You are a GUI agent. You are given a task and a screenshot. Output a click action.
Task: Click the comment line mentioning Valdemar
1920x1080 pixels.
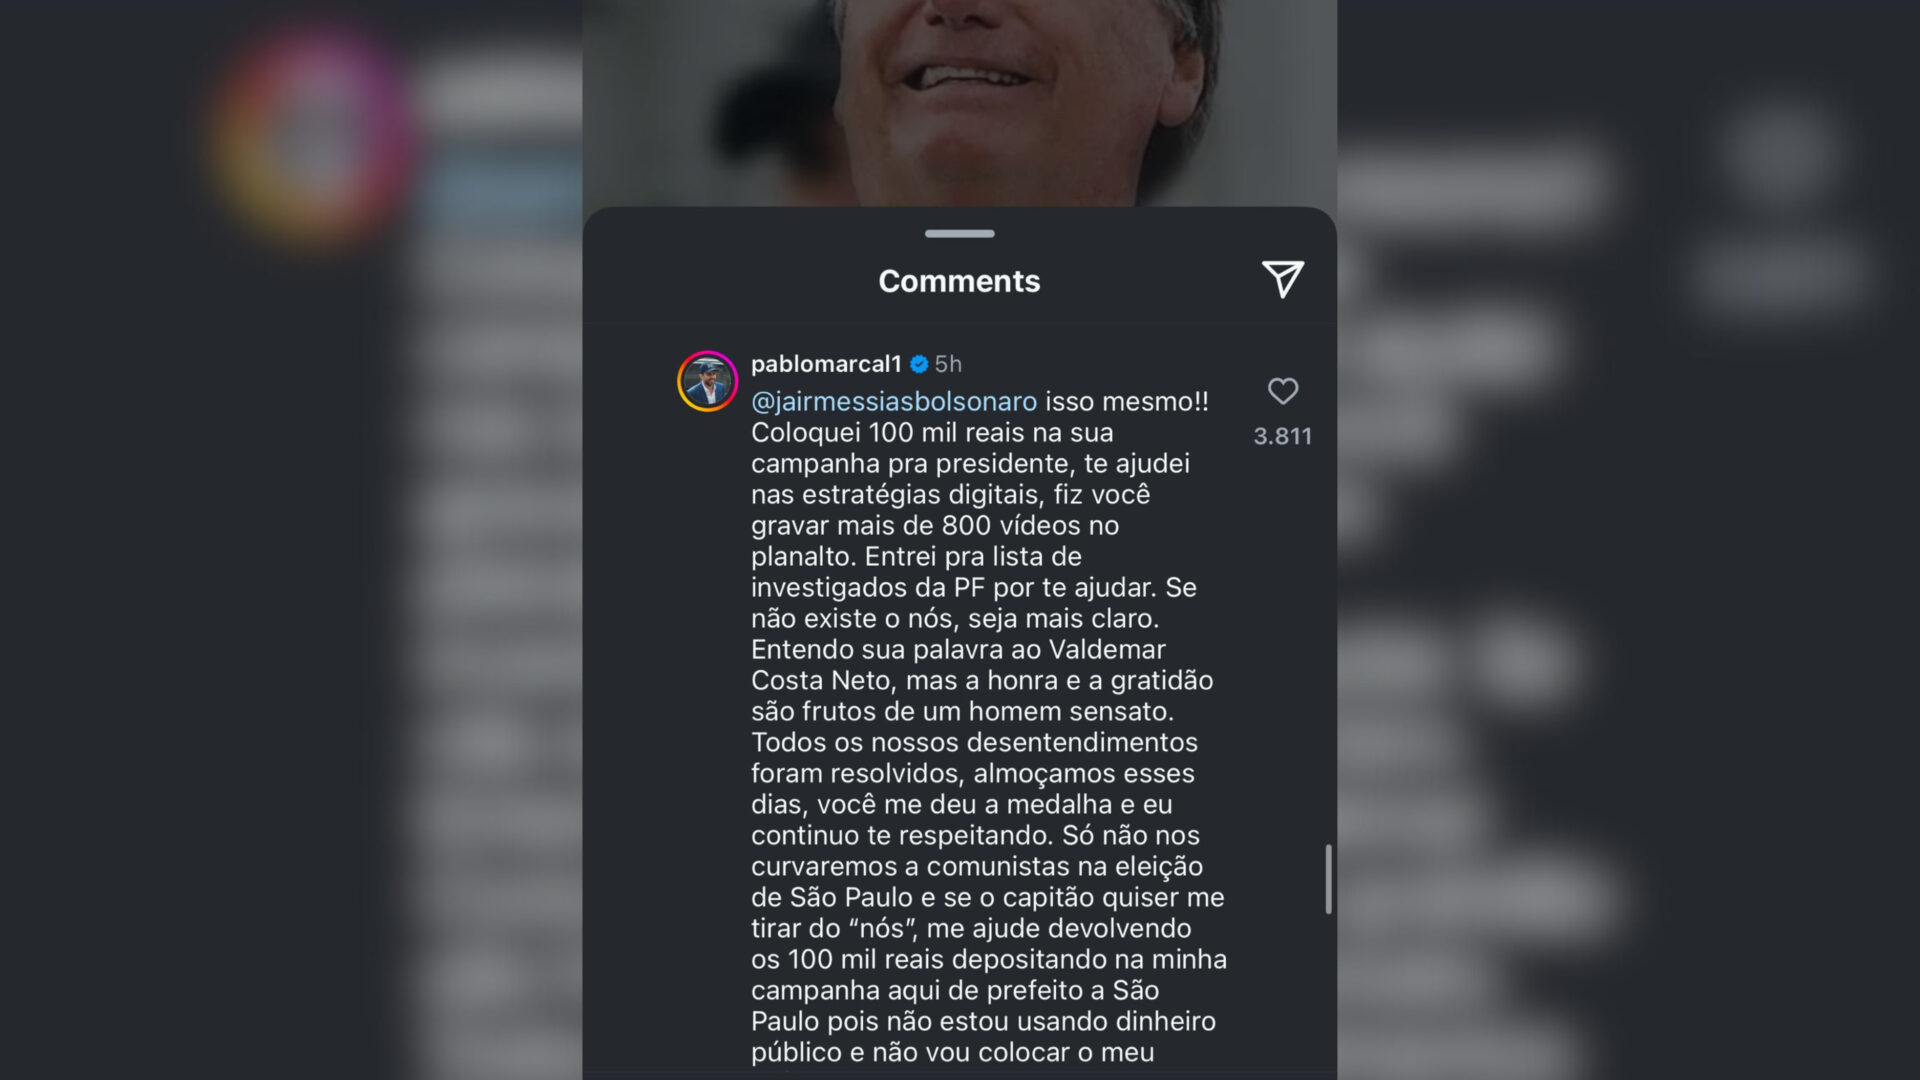click(x=958, y=650)
